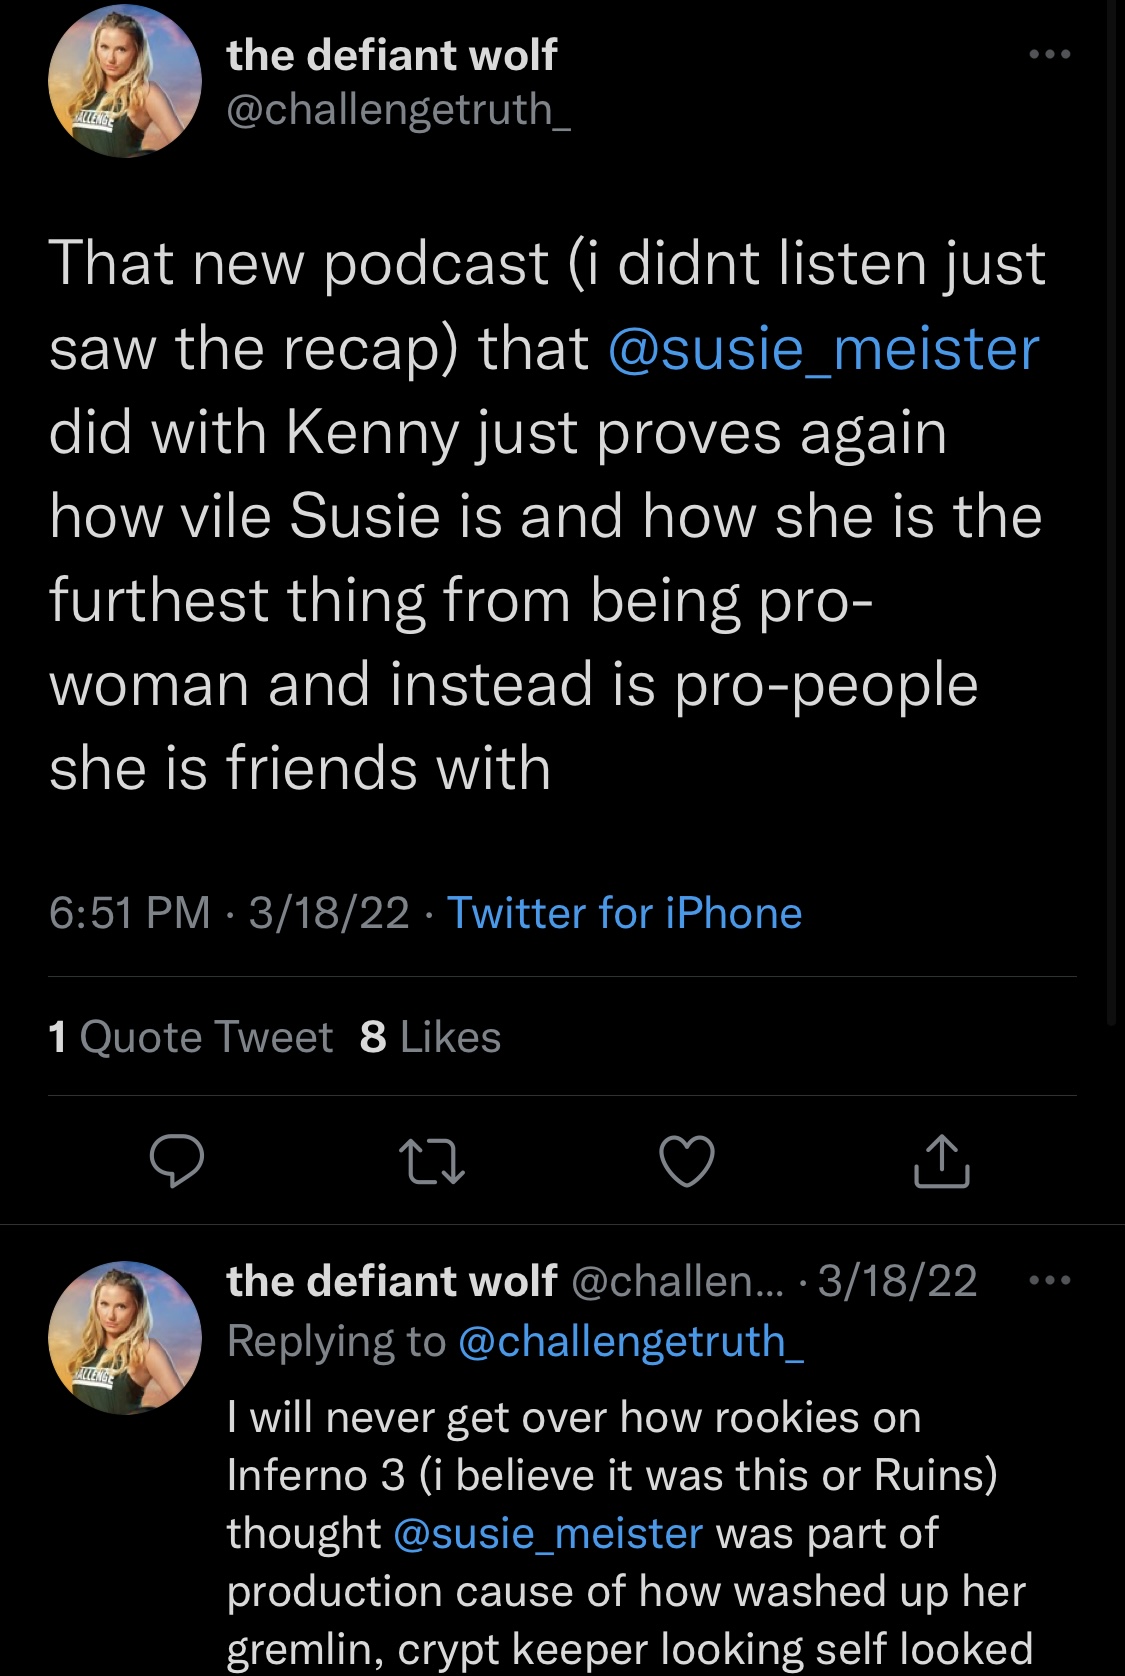Viewport: 1125px width, 1676px height.
Task: Open the share tweet icon
Action: pyautogui.click(x=942, y=1161)
